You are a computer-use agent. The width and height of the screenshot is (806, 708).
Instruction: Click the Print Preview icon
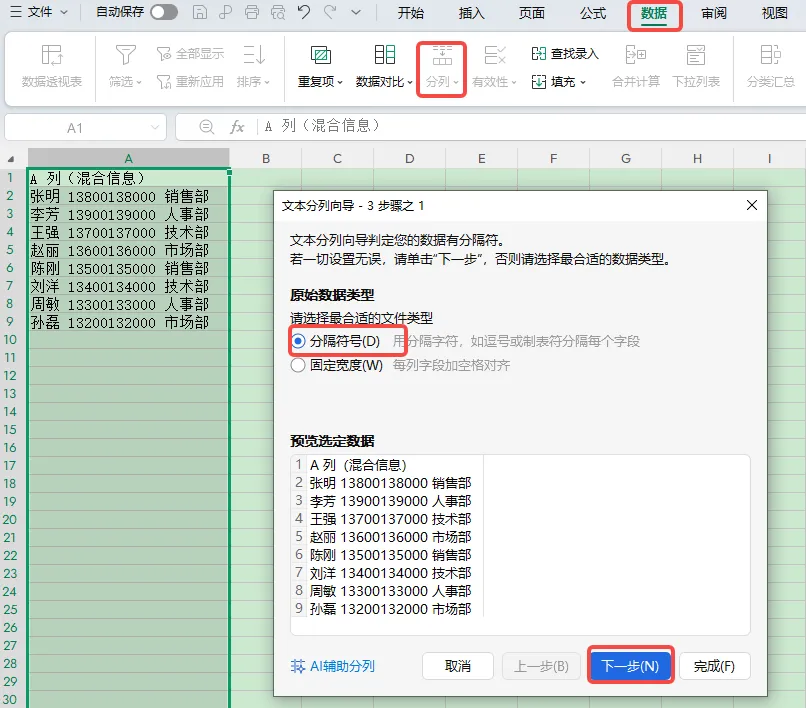[278, 12]
